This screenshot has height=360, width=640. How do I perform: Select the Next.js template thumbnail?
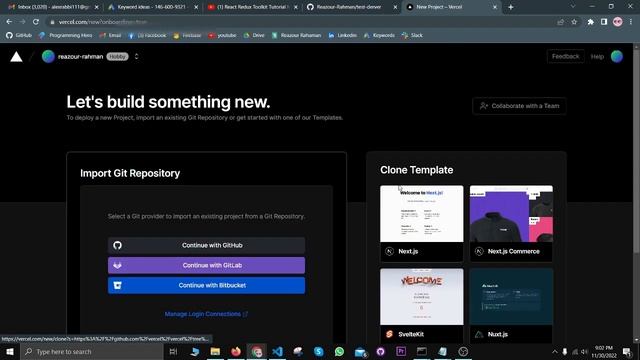pos(422,214)
